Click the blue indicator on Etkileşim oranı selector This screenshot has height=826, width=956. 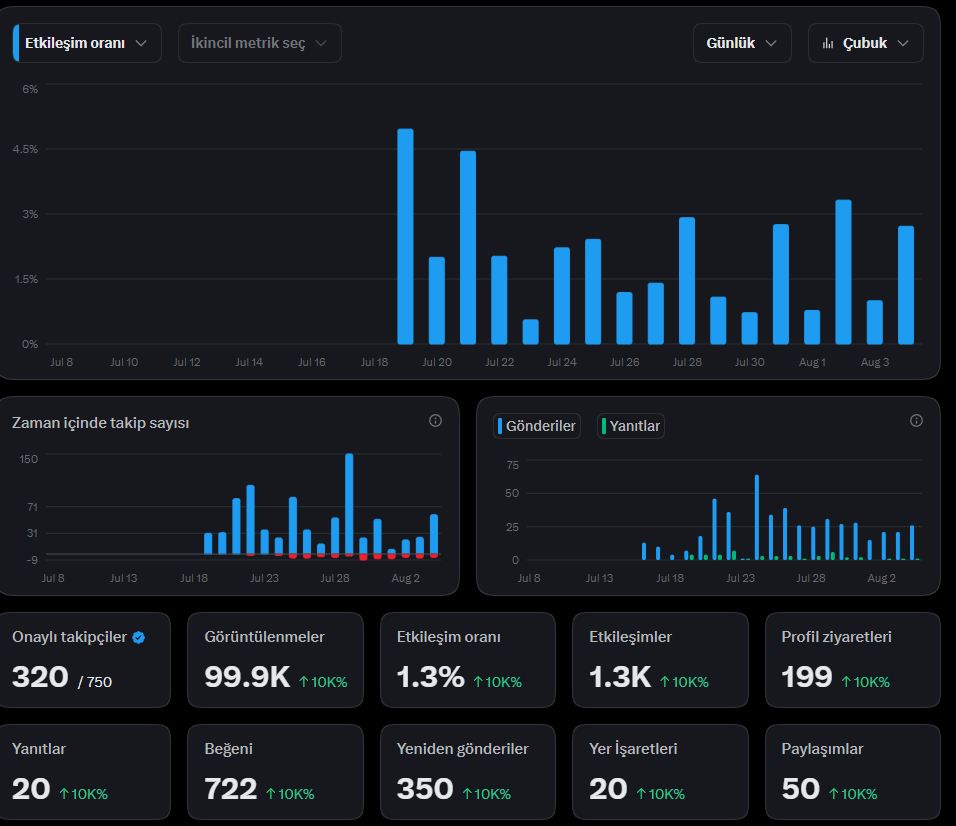point(16,43)
